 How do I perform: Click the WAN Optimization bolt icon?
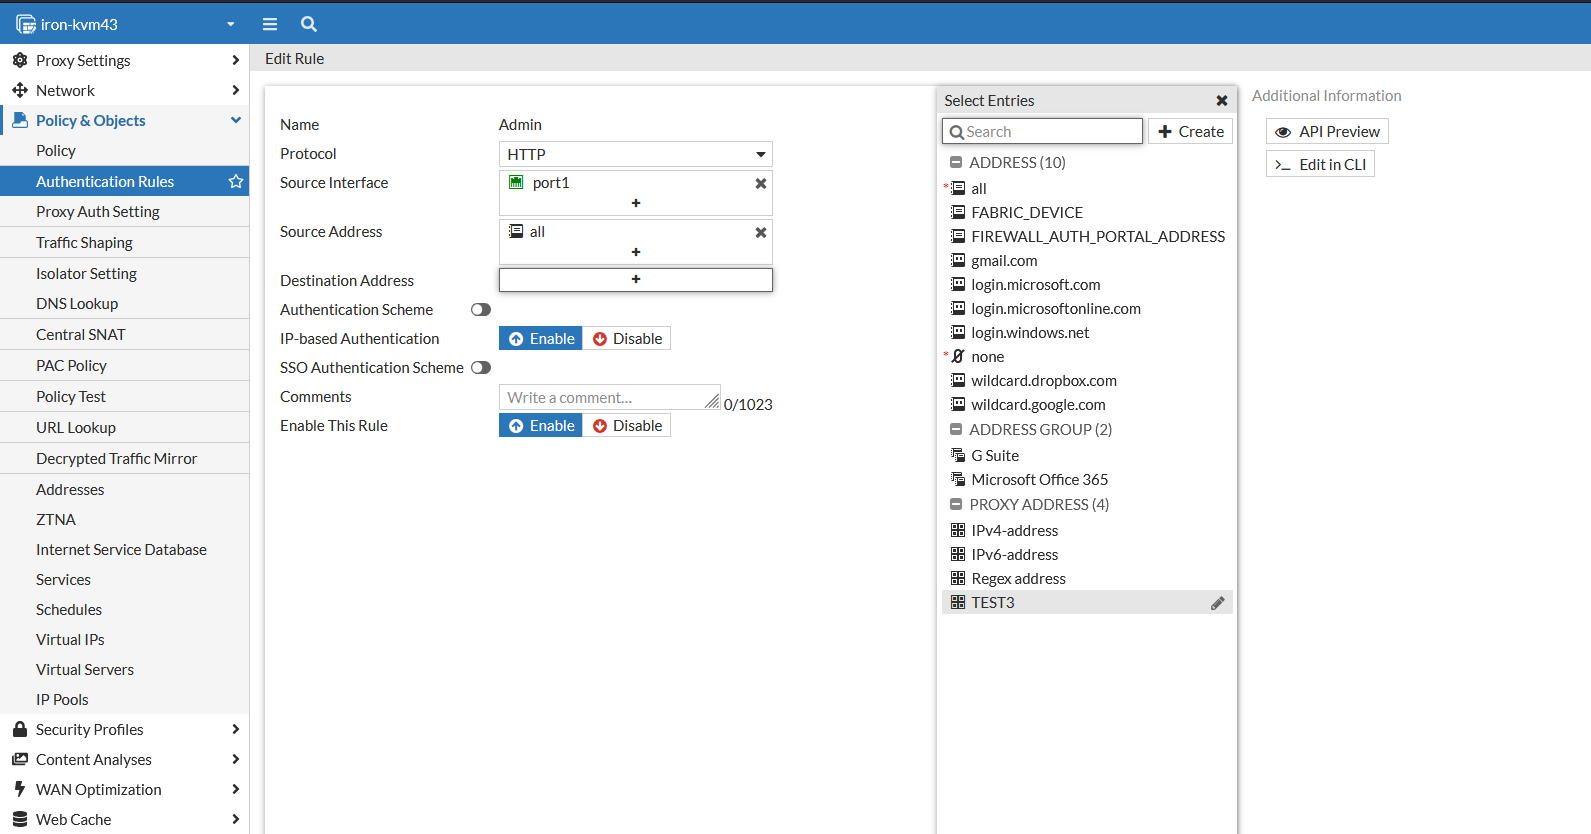click(x=20, y=789)
